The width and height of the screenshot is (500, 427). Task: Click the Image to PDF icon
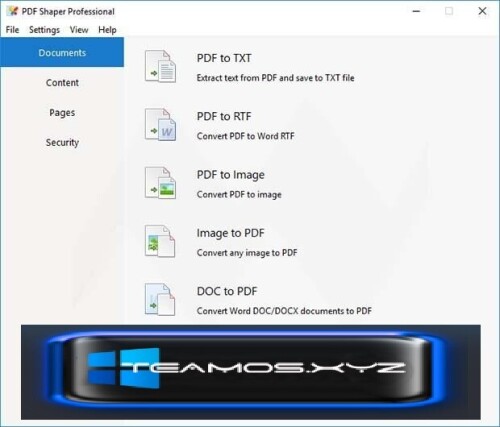pyautogui.click(x=160, y=241)
